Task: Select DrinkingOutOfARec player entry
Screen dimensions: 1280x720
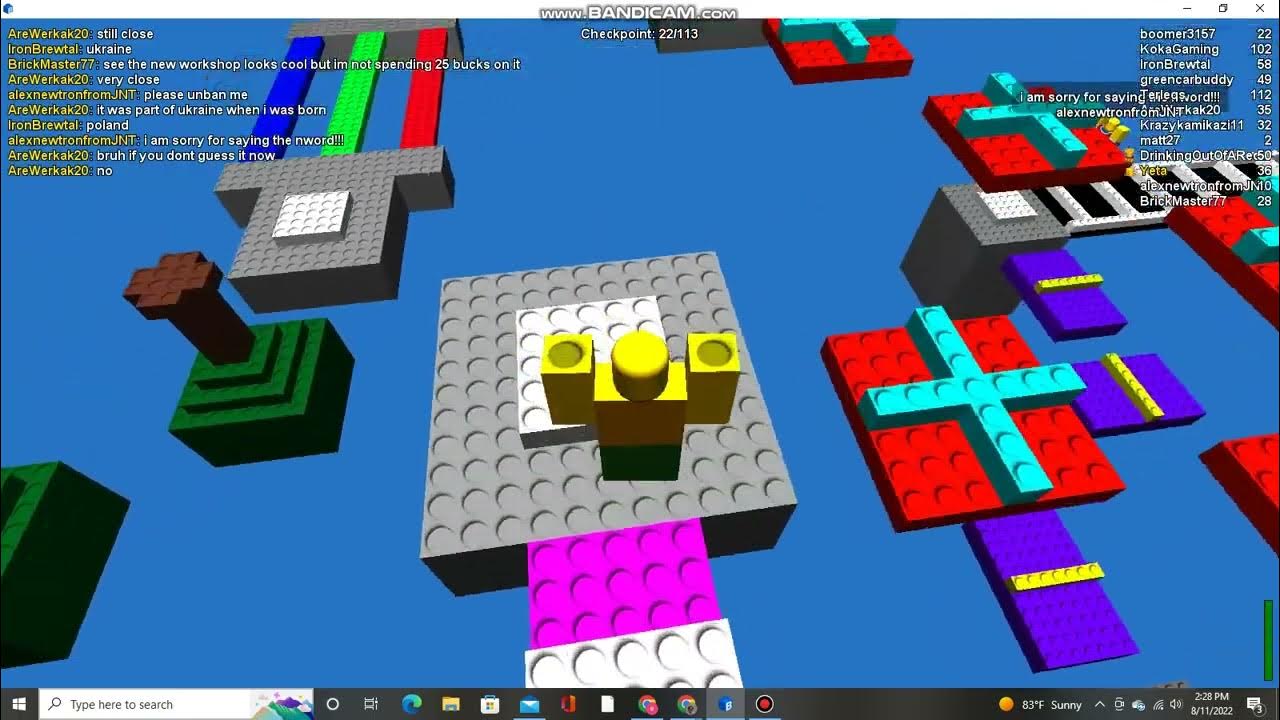Action: point(1200,156)
